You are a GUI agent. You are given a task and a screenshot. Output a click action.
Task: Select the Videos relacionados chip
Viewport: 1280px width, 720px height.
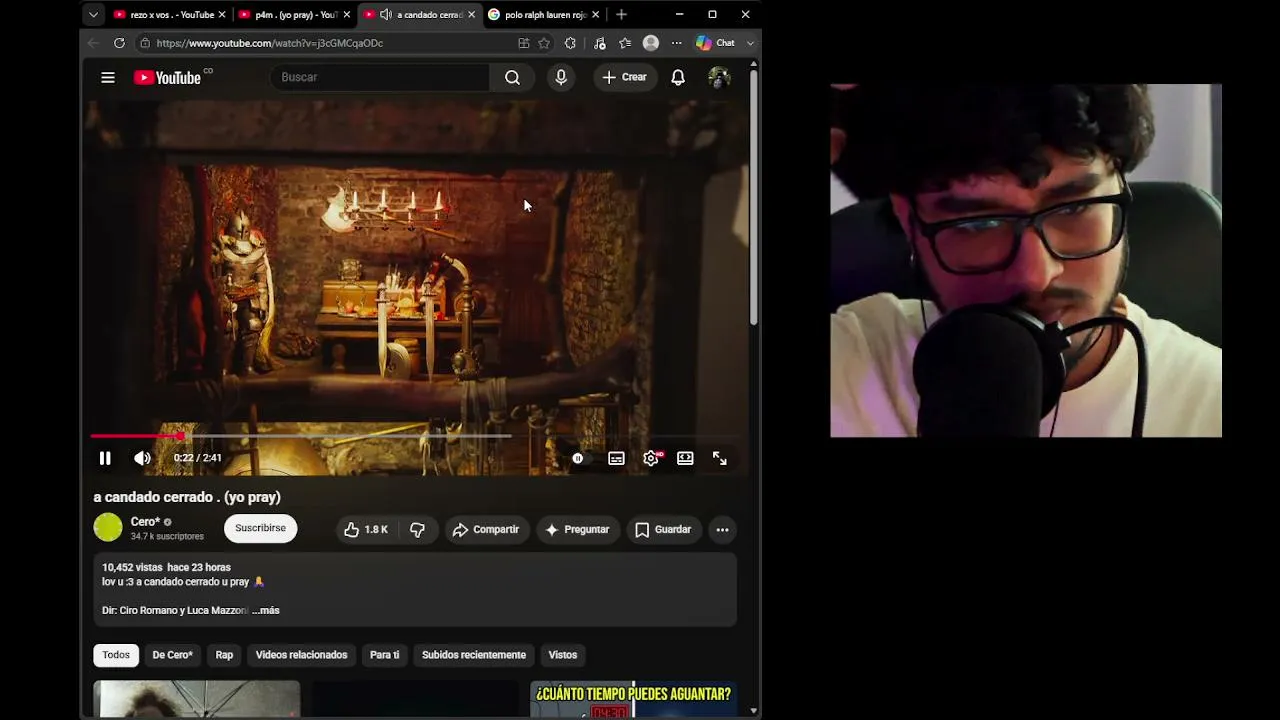[301, 655]
